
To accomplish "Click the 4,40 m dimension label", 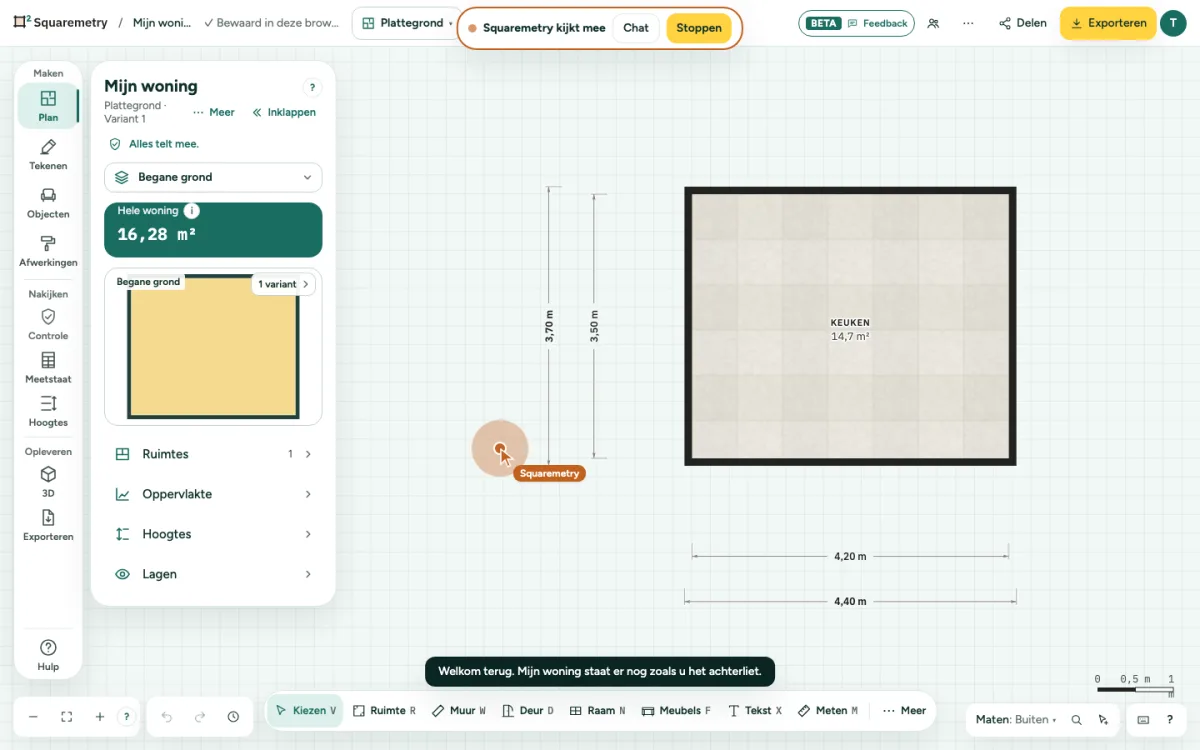I will (x=850, y=602).
